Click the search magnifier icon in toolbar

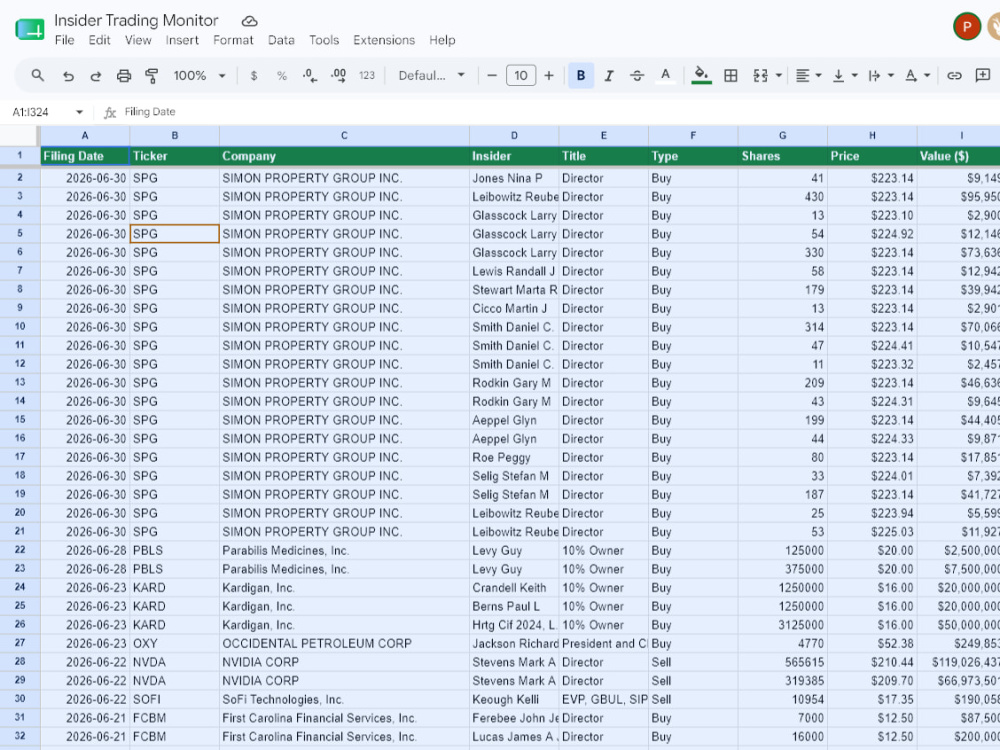pyautogui.click(x=38, y=75)
